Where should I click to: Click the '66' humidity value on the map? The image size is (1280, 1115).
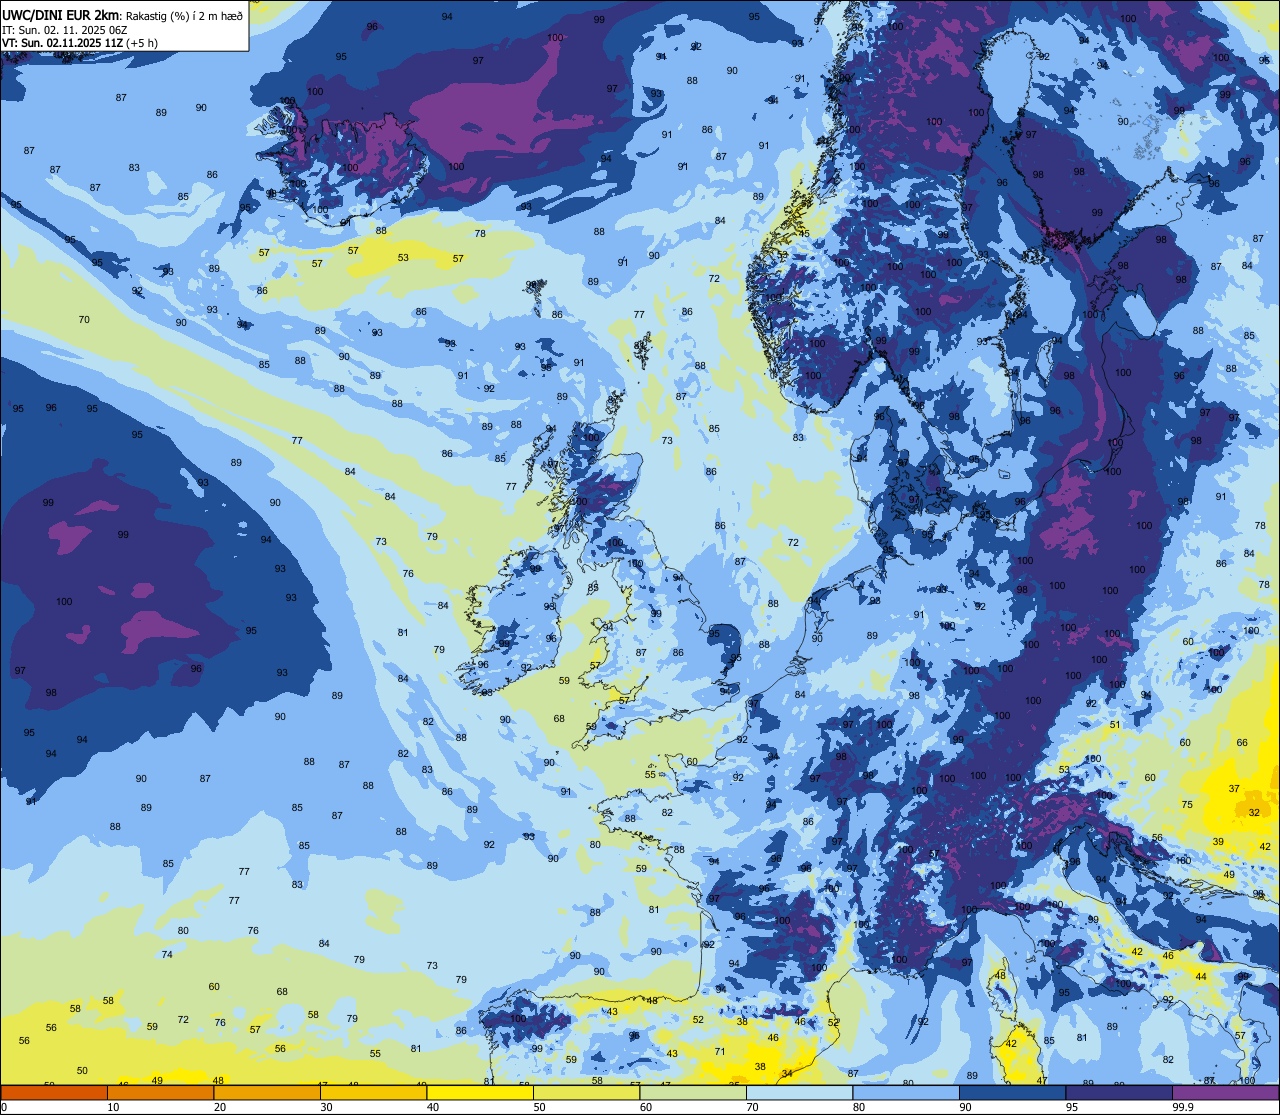pos(1242,743)
